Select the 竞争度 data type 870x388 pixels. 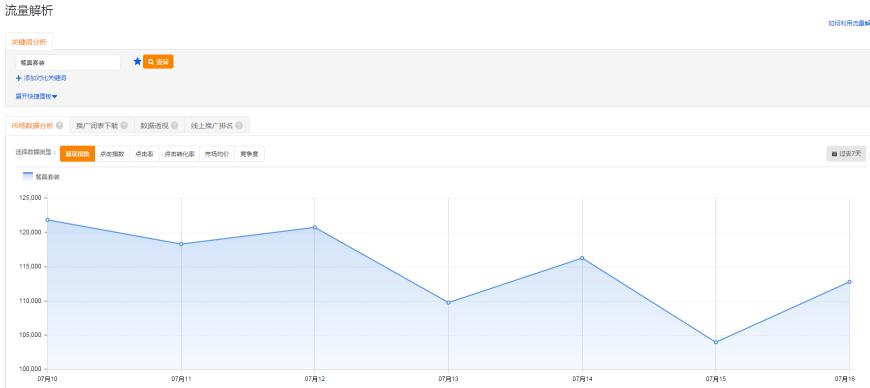(x=249, y=154)
